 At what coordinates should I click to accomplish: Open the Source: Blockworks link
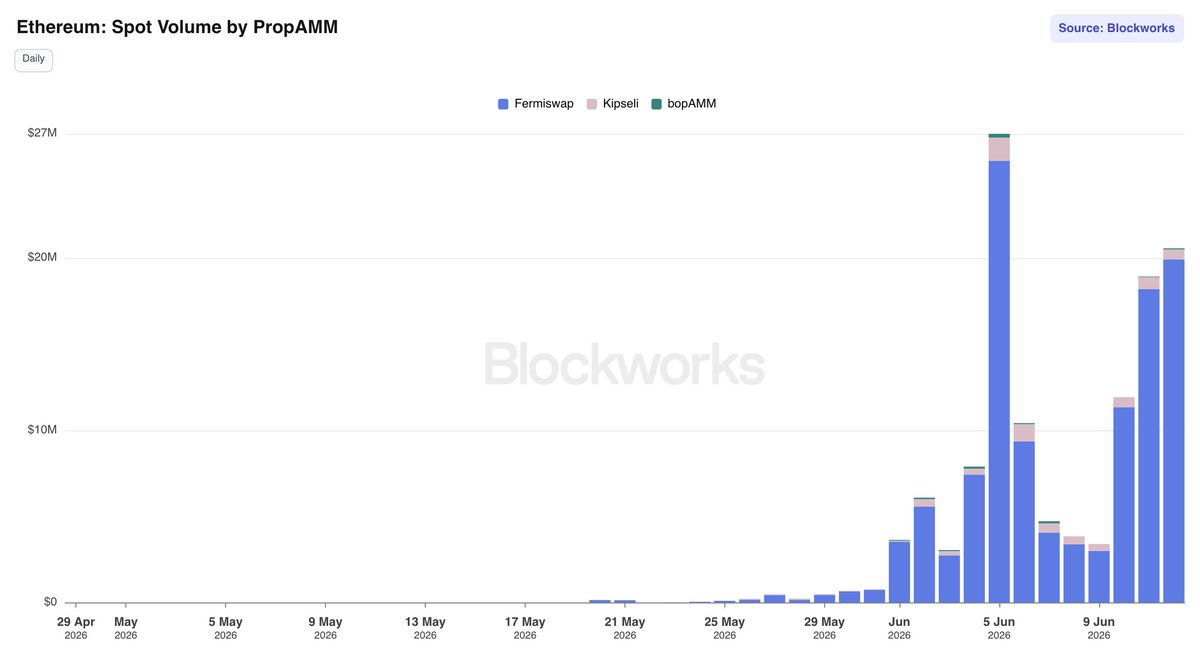[x=1116, y=28]
